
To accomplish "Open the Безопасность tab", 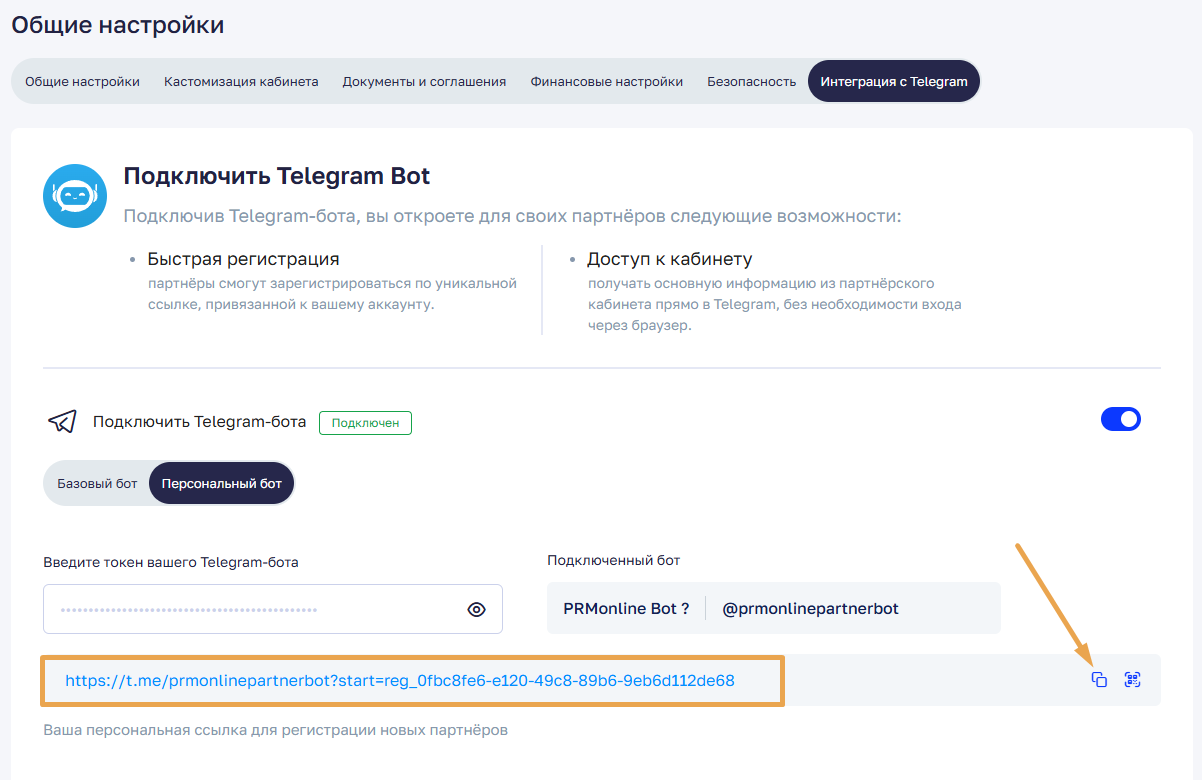I will (751, 81).
